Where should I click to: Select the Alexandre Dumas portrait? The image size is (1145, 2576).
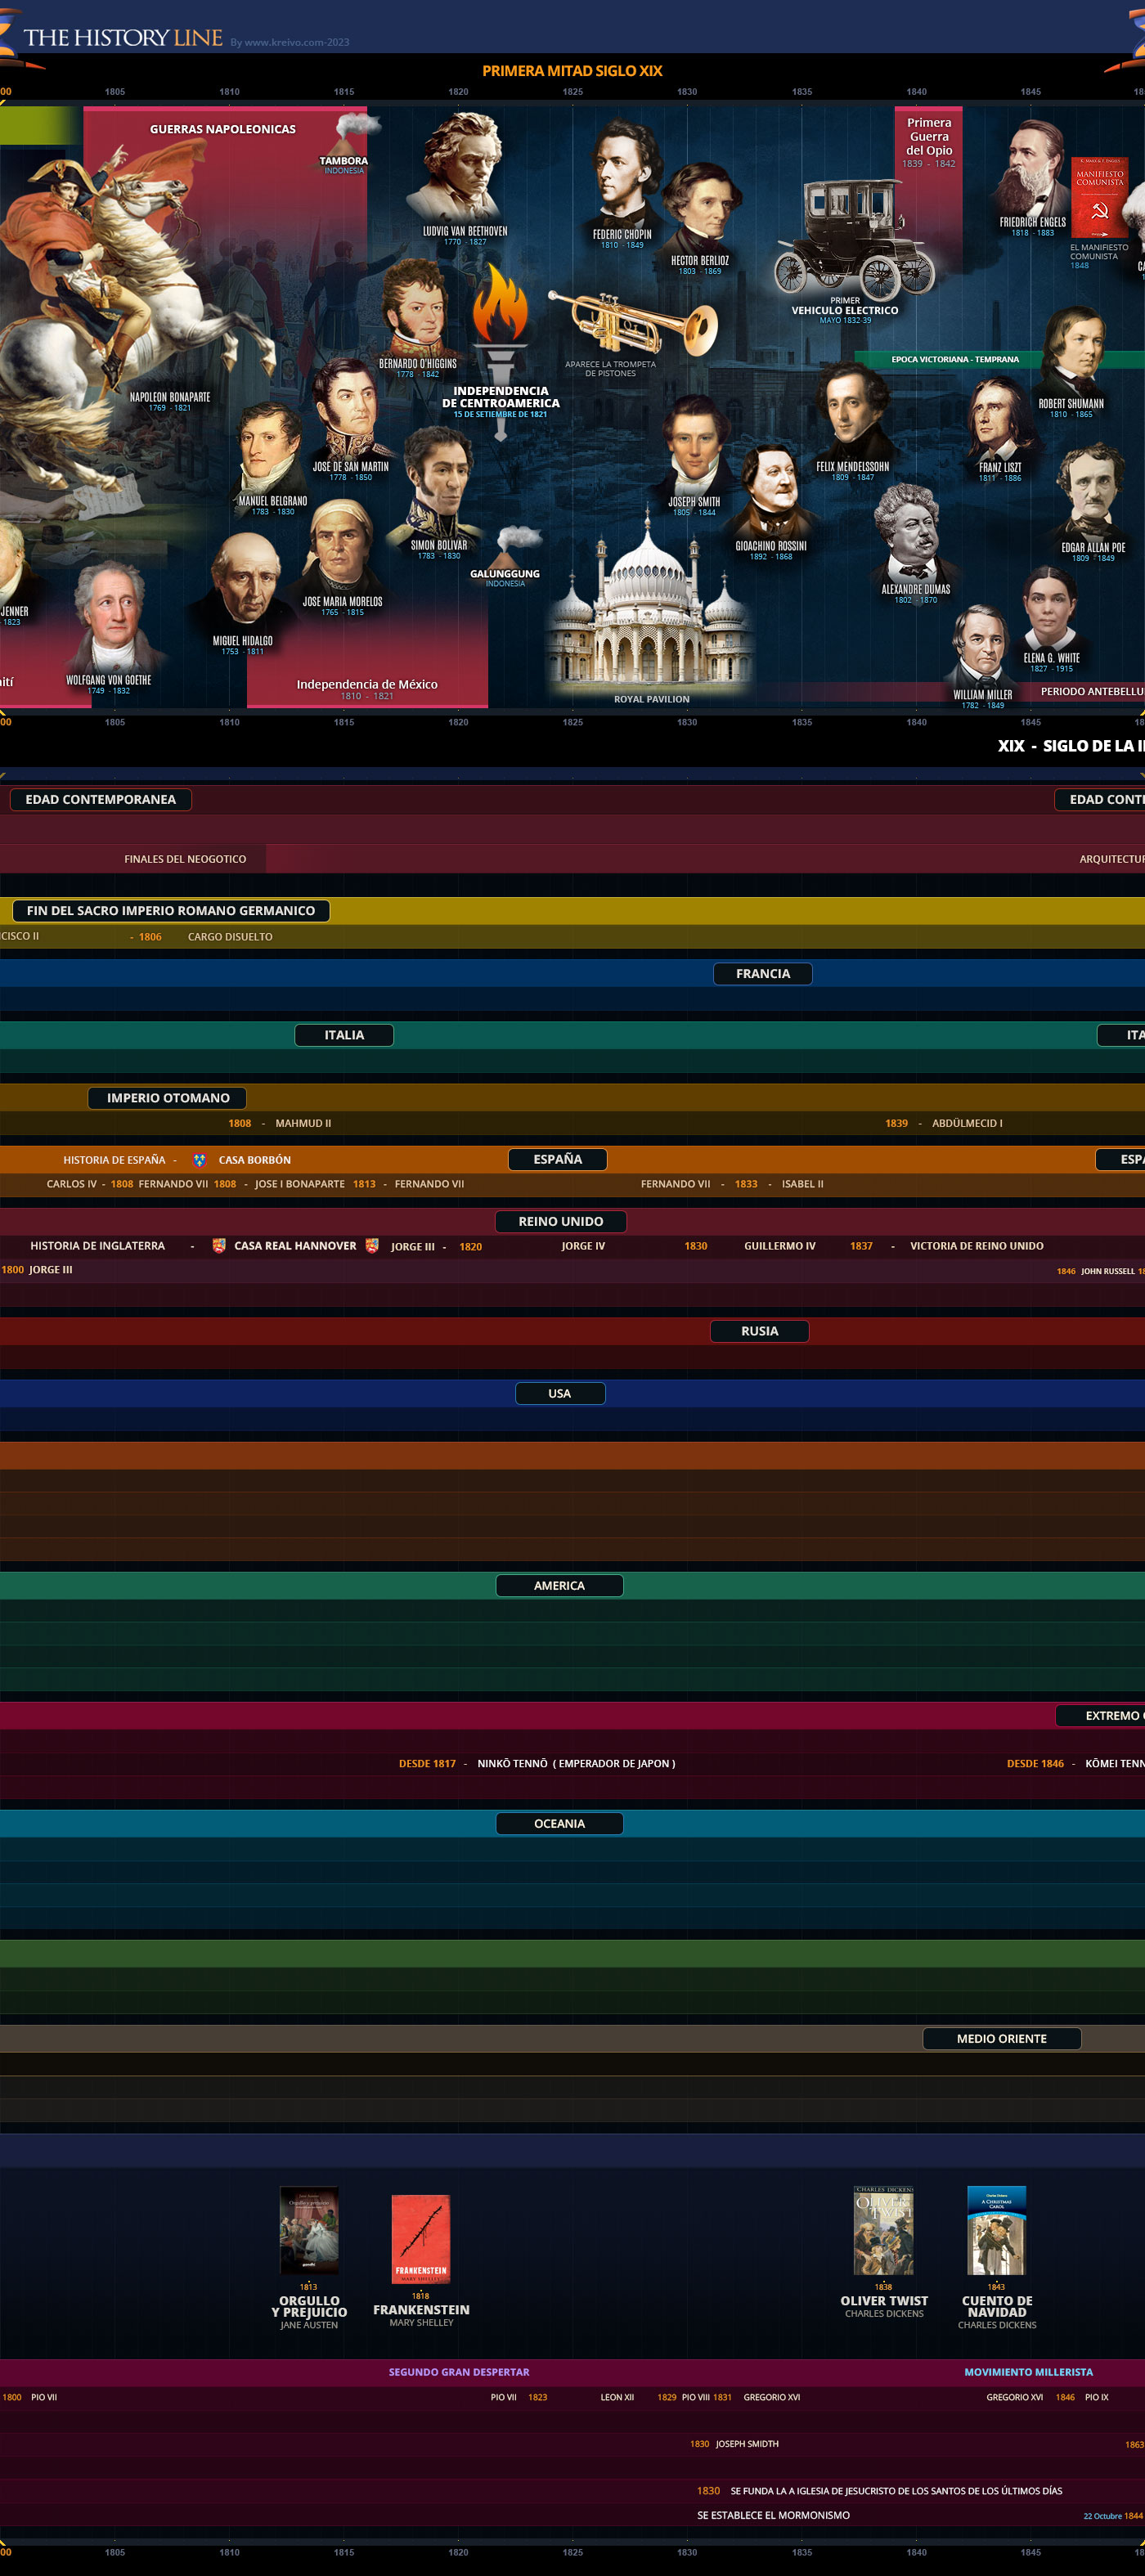pos(912,533)
